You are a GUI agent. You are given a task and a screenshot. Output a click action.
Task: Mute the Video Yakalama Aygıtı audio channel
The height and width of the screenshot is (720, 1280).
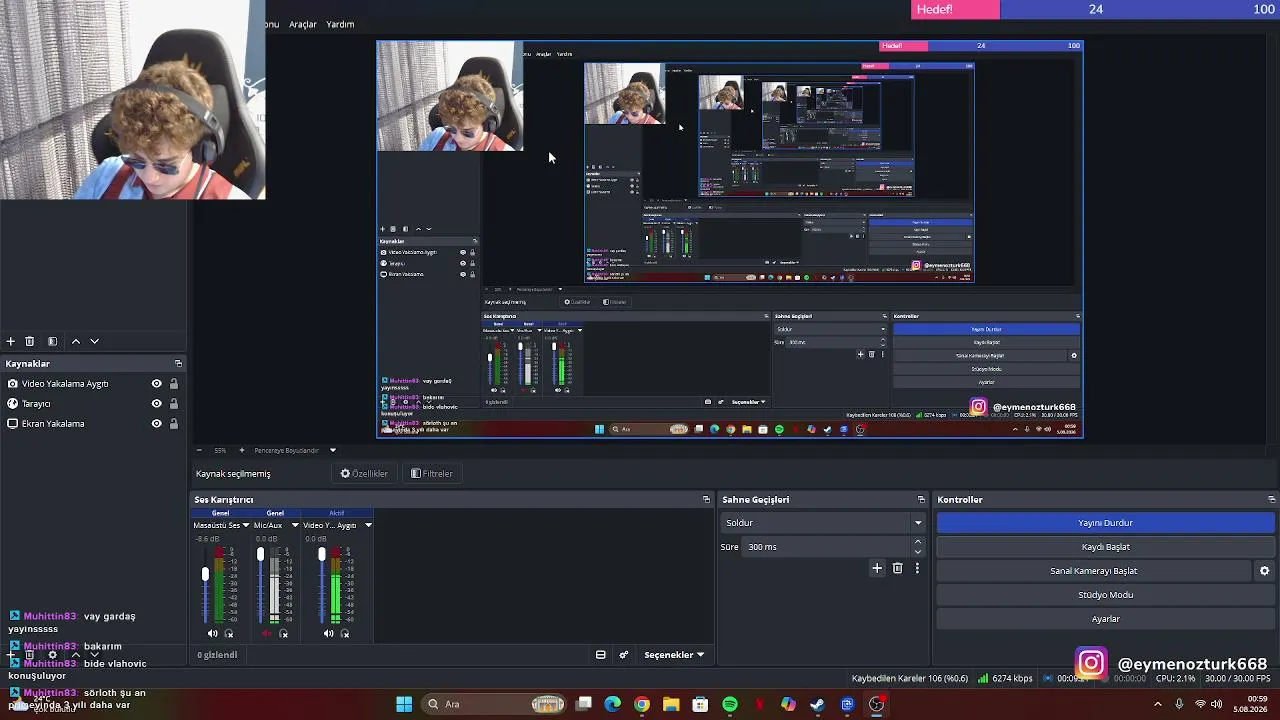coord(328,633)
